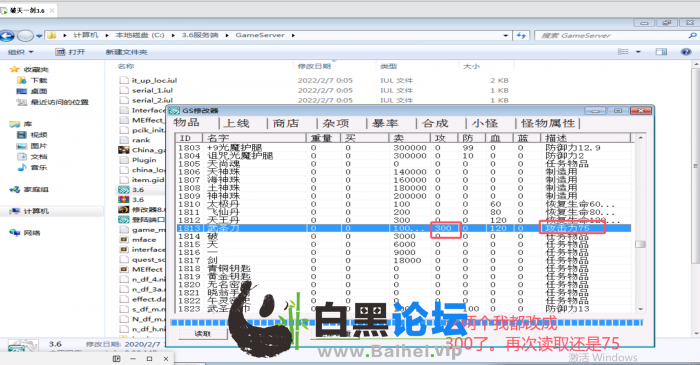Open the recent locations arrow beside the Forward button
Viewport: 700px width, 365px height.
(39, 36)
